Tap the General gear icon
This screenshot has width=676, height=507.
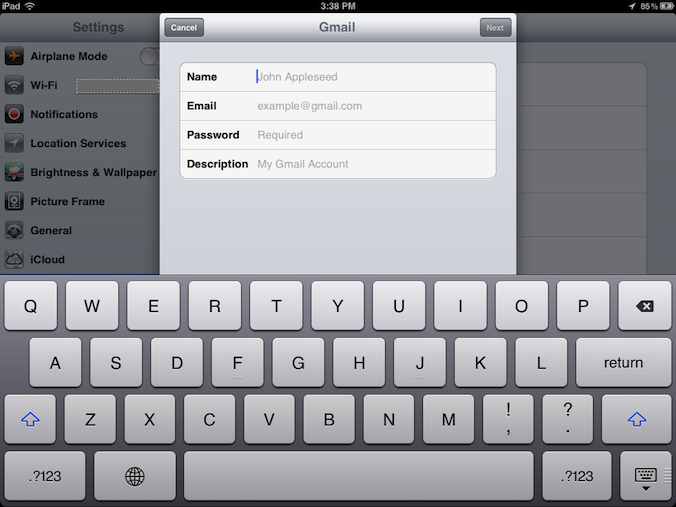coord(14,231)
